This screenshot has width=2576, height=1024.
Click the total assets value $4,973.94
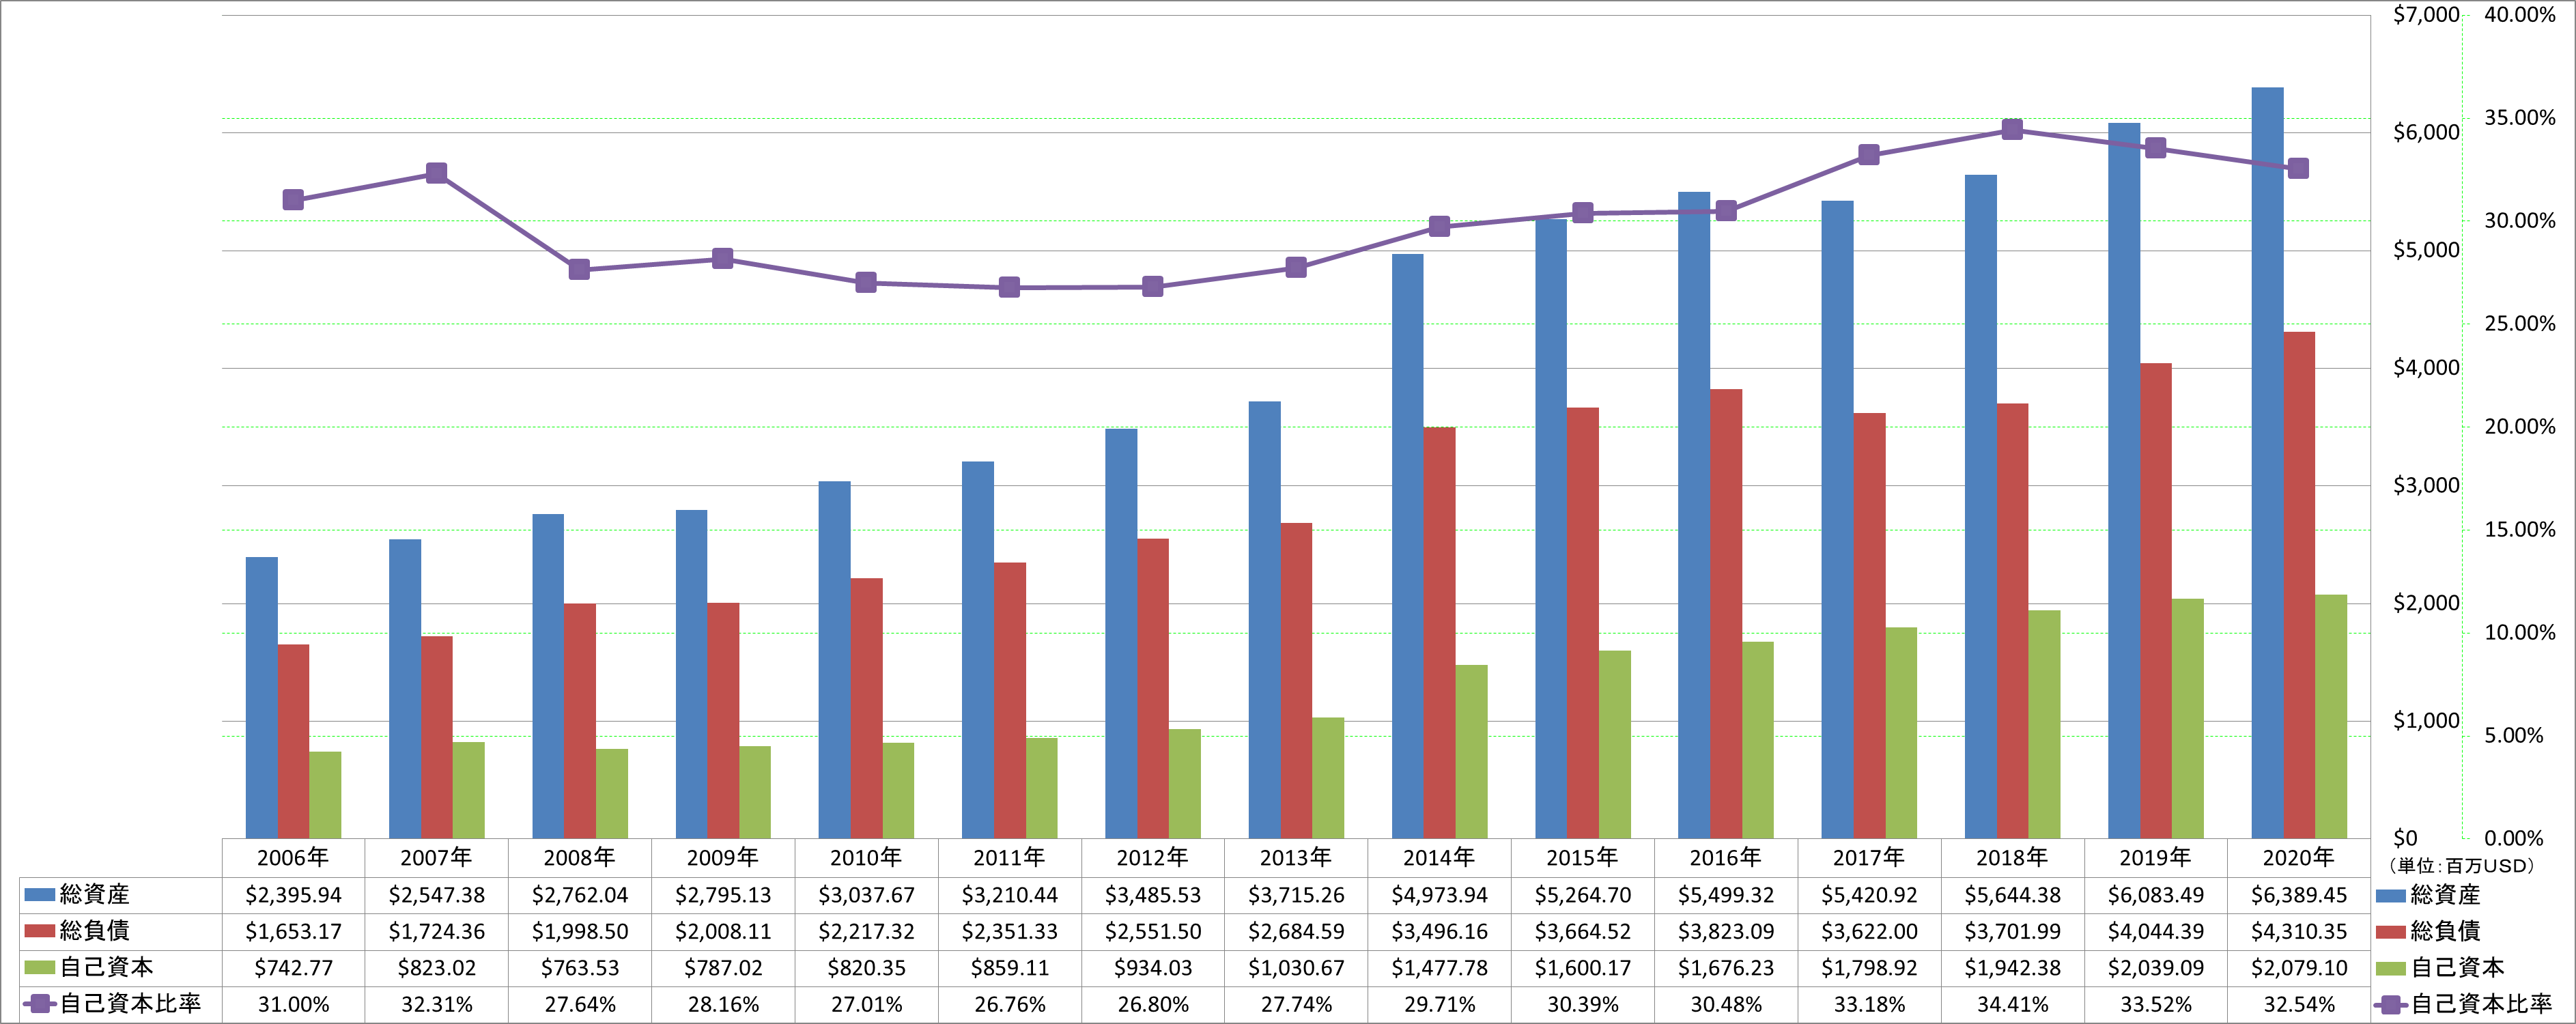click(1439, 895)
